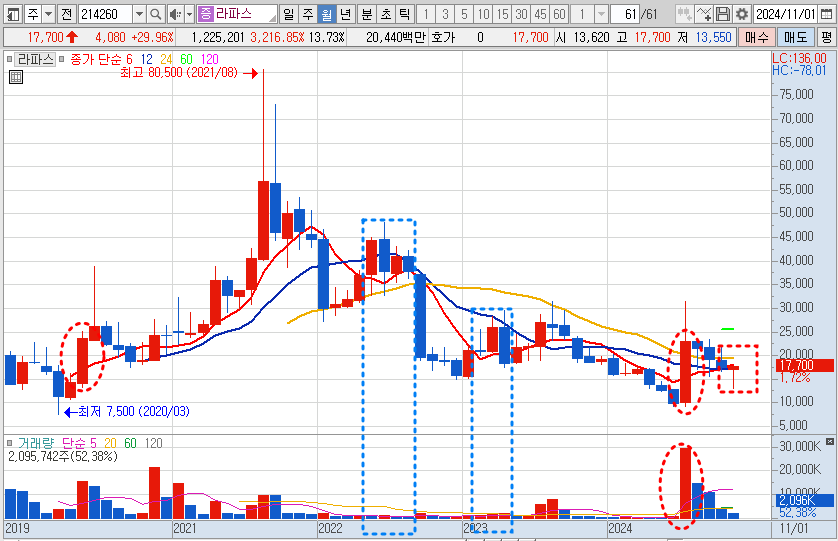Click the 호가 quote label
The height and width of the screenshot is (541, 838).
[x=443, y=37]
